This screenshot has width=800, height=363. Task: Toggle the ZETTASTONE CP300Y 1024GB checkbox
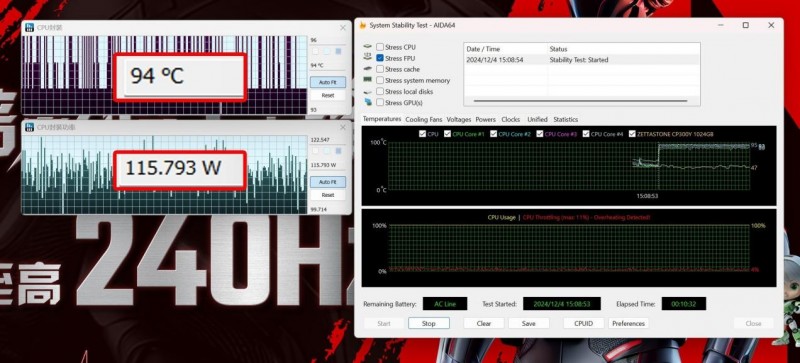coord(633,134)
